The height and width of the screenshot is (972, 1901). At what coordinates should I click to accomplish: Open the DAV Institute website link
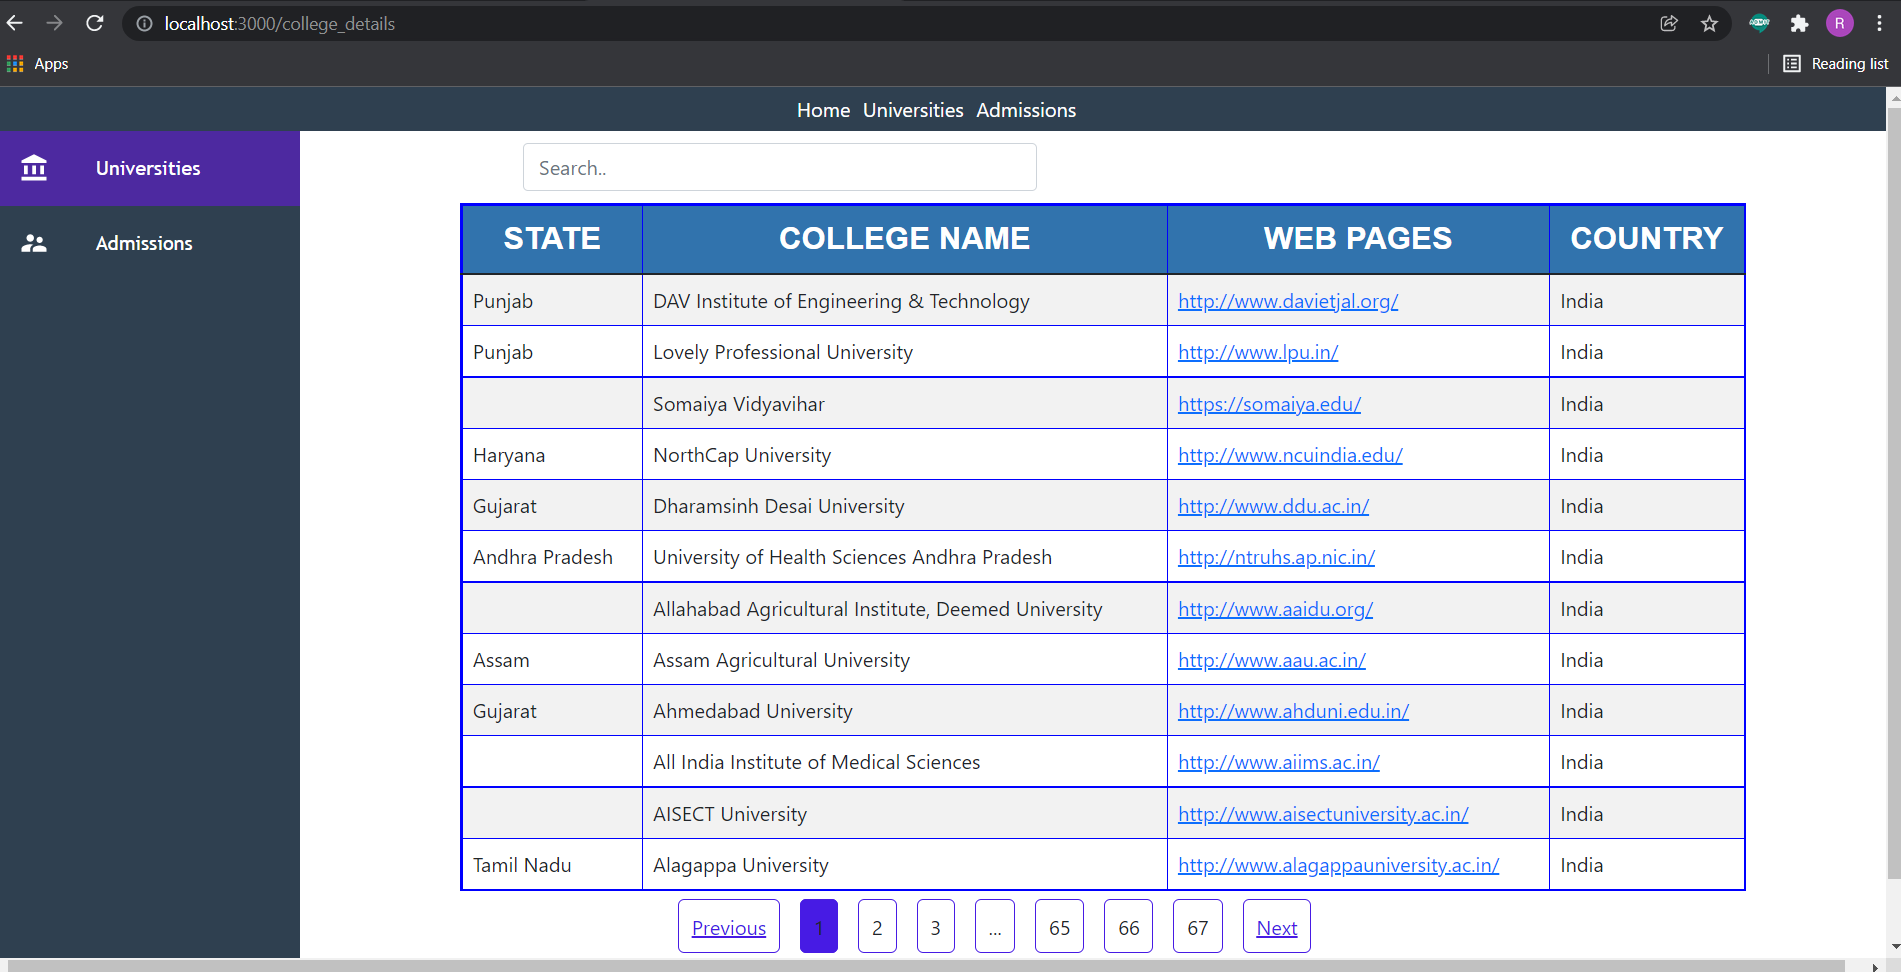[1288, 300]
